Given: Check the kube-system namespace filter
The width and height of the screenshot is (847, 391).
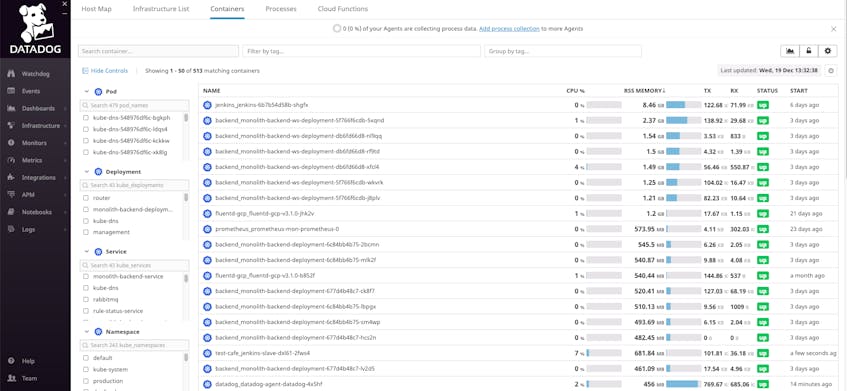Looking at the screenshot, I should coord(85,369).
